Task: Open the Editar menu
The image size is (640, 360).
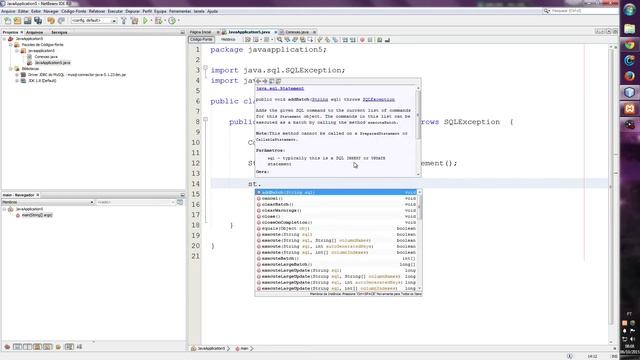Action: (23, 11)
